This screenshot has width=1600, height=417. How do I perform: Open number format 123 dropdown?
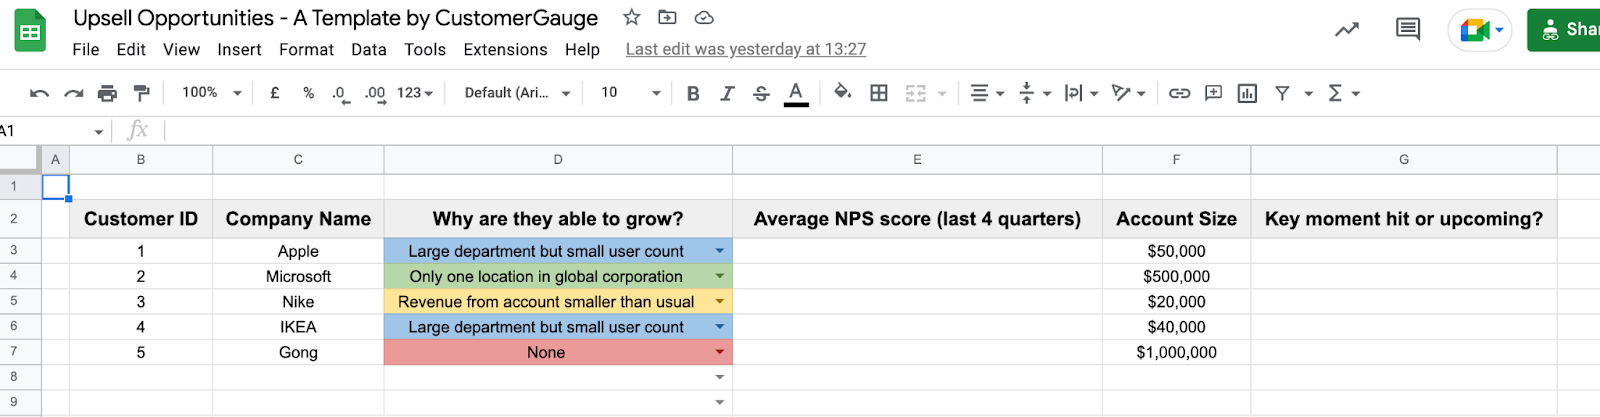pos(415,93)
